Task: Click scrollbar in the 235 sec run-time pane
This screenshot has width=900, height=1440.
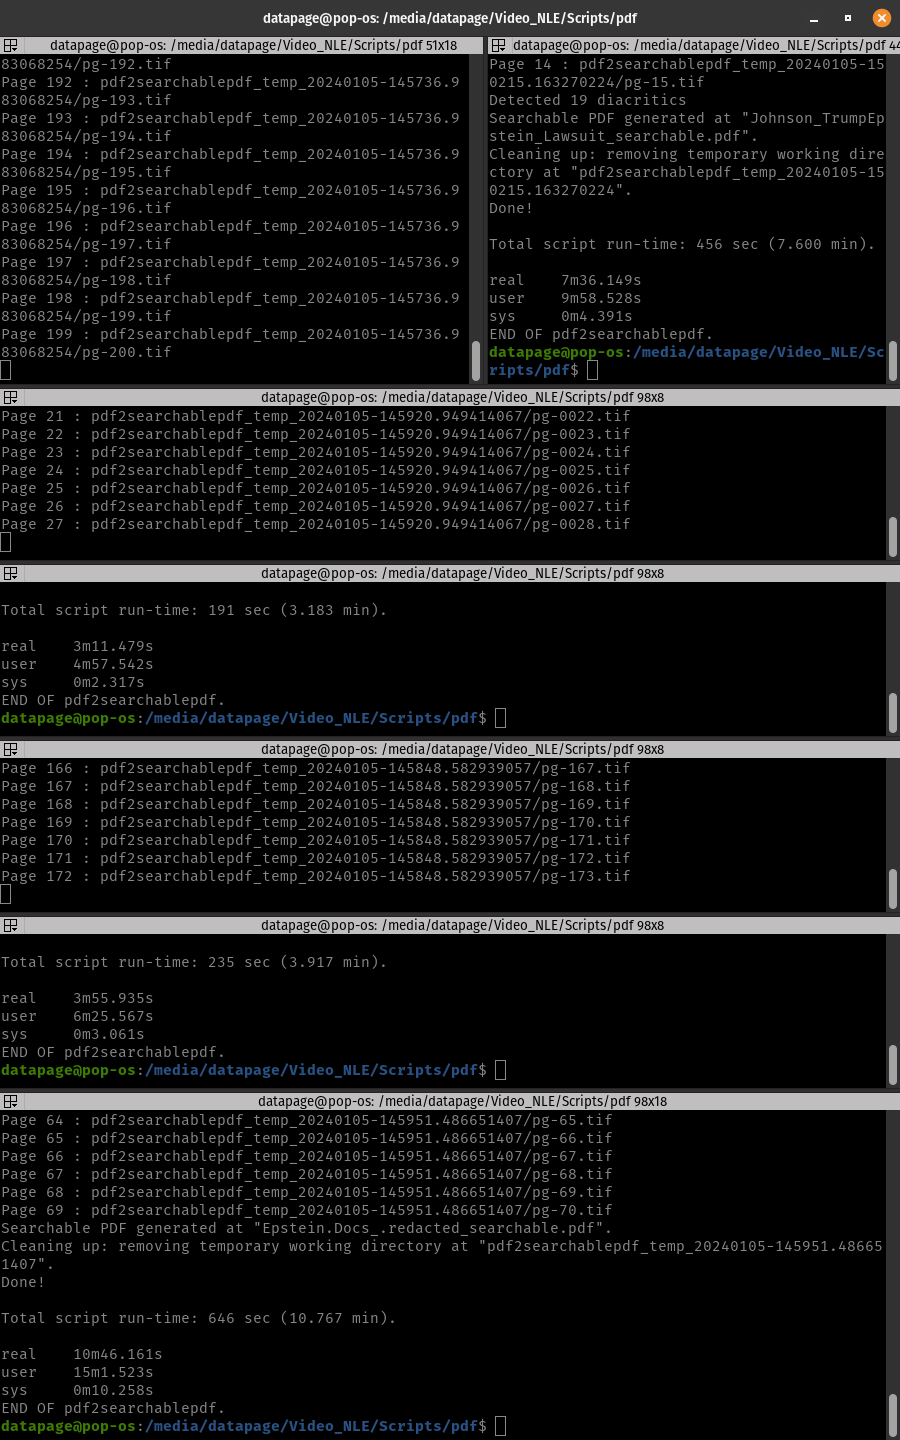Action: pyautogui.click(x=892, y=1062)
